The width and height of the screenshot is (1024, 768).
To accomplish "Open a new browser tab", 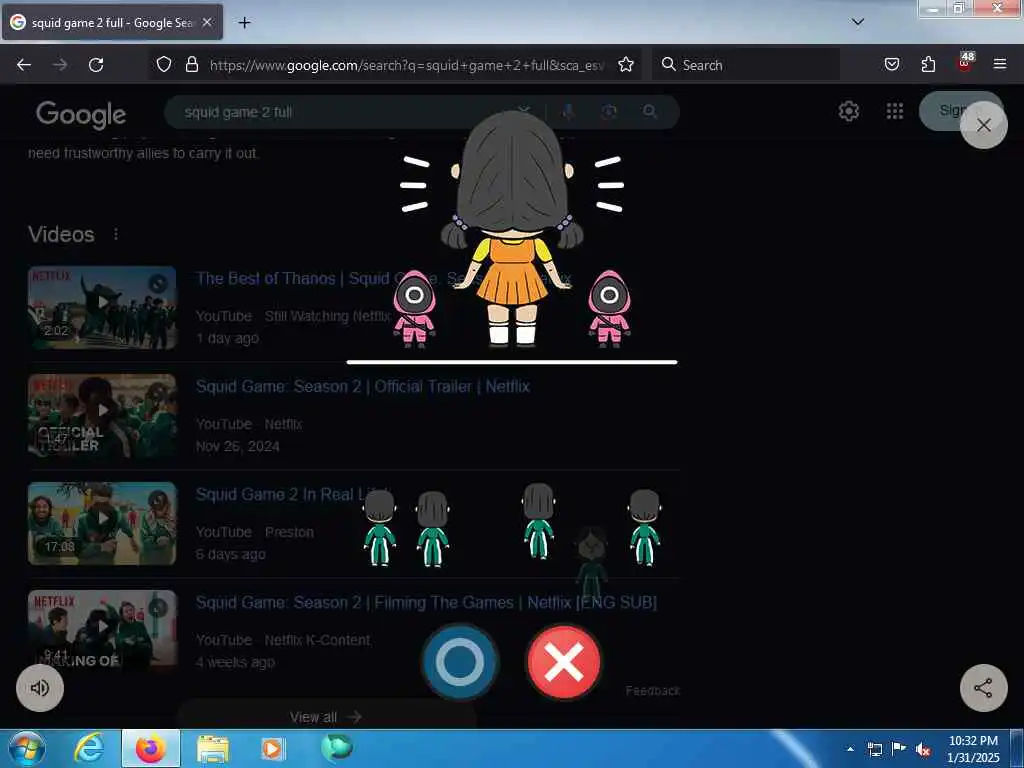I will point(244,23).
